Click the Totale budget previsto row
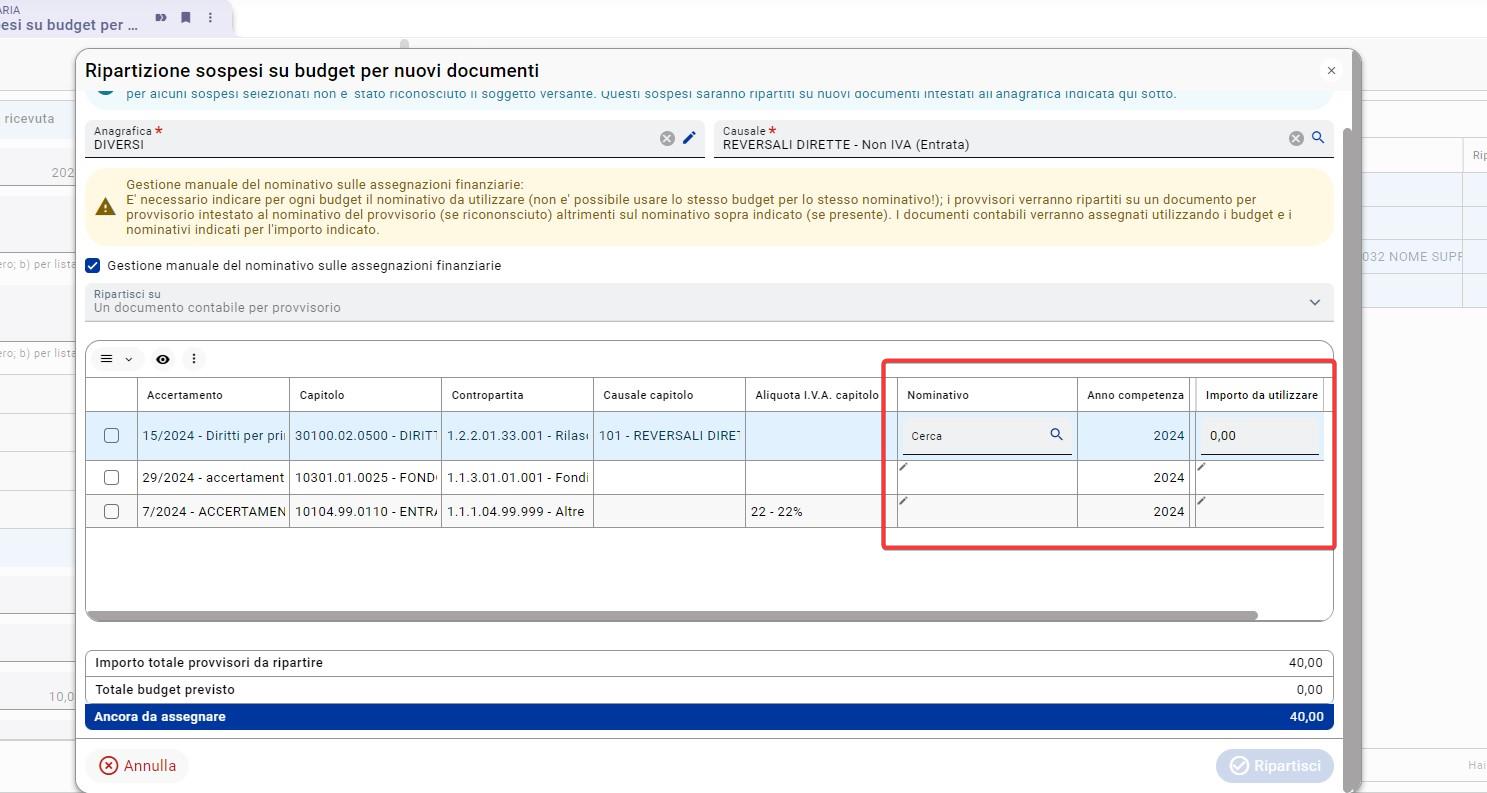This screenshot has height=793, width=1487. [709, 690]
